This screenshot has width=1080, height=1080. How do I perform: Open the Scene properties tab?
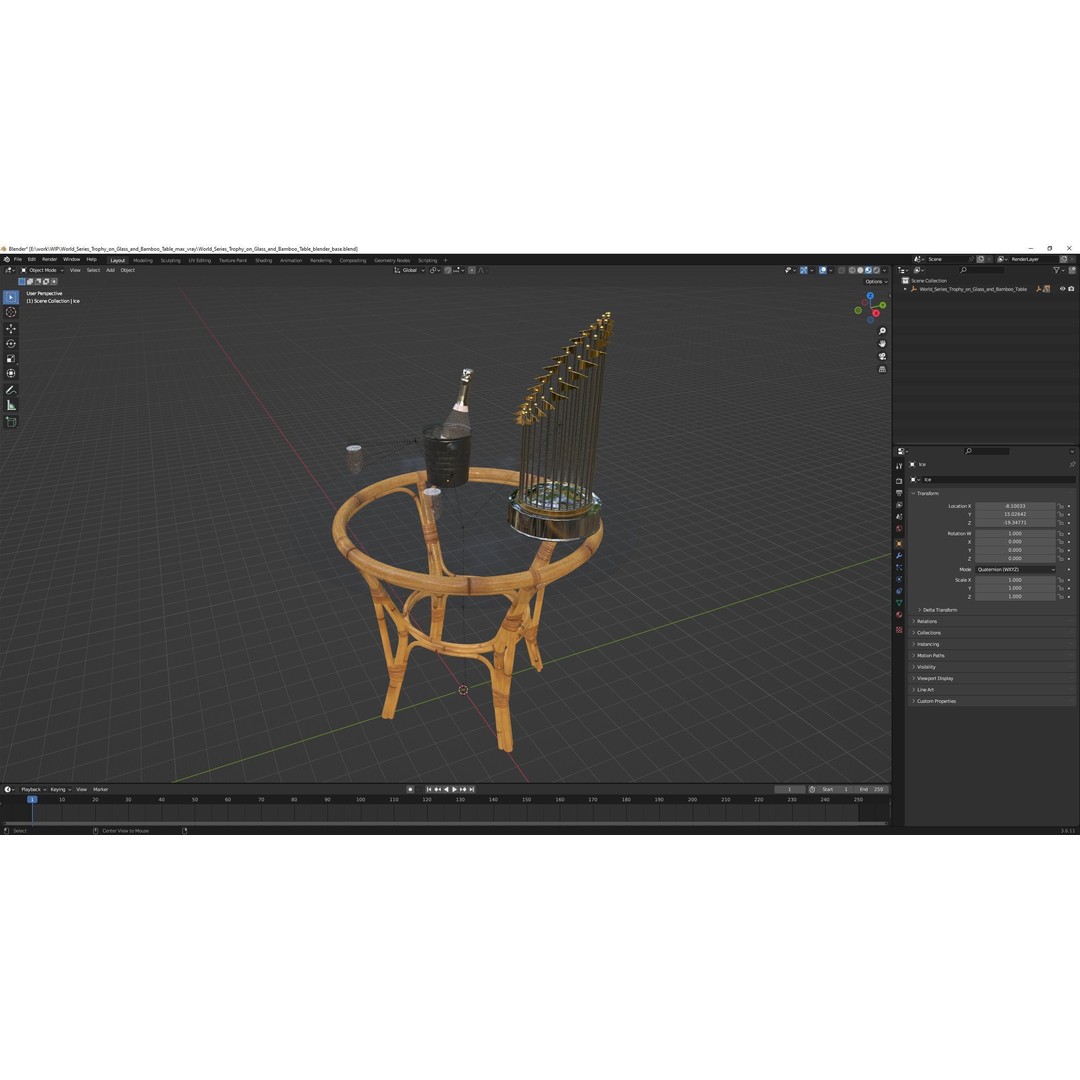(x=899, y=517)
